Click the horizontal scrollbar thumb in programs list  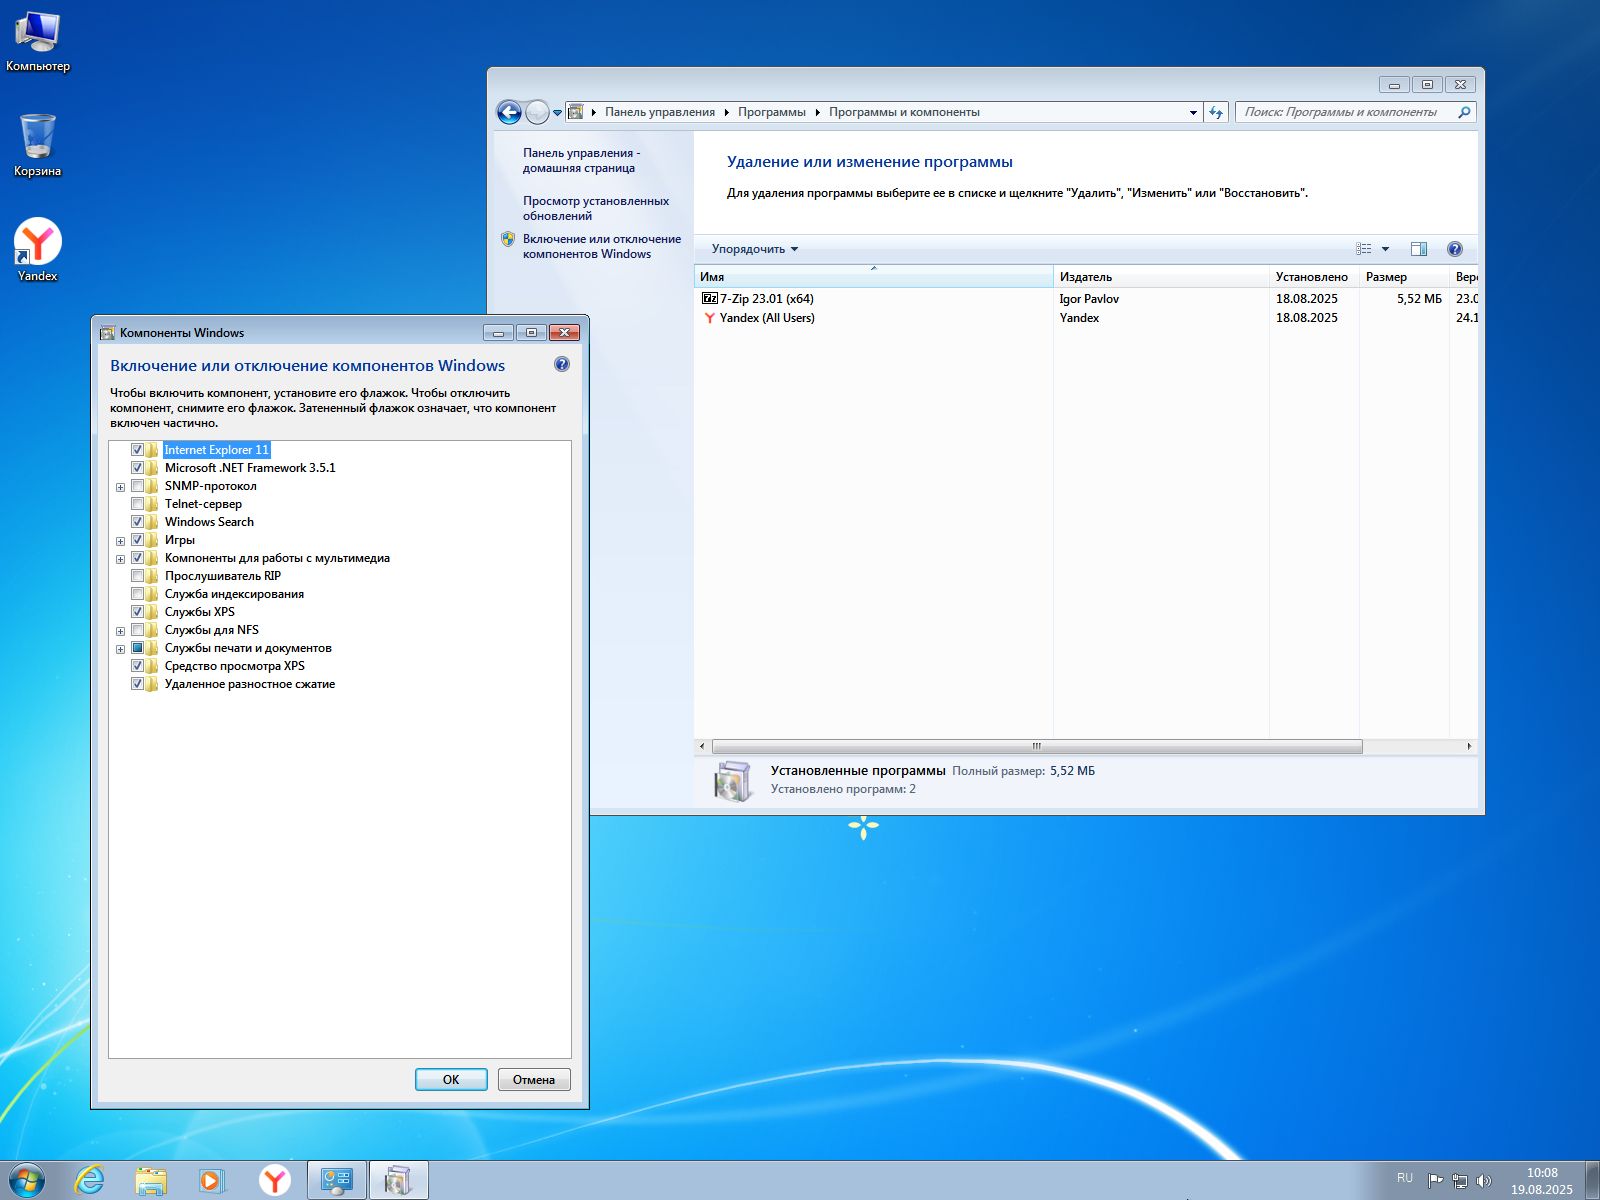(1037, 746)
